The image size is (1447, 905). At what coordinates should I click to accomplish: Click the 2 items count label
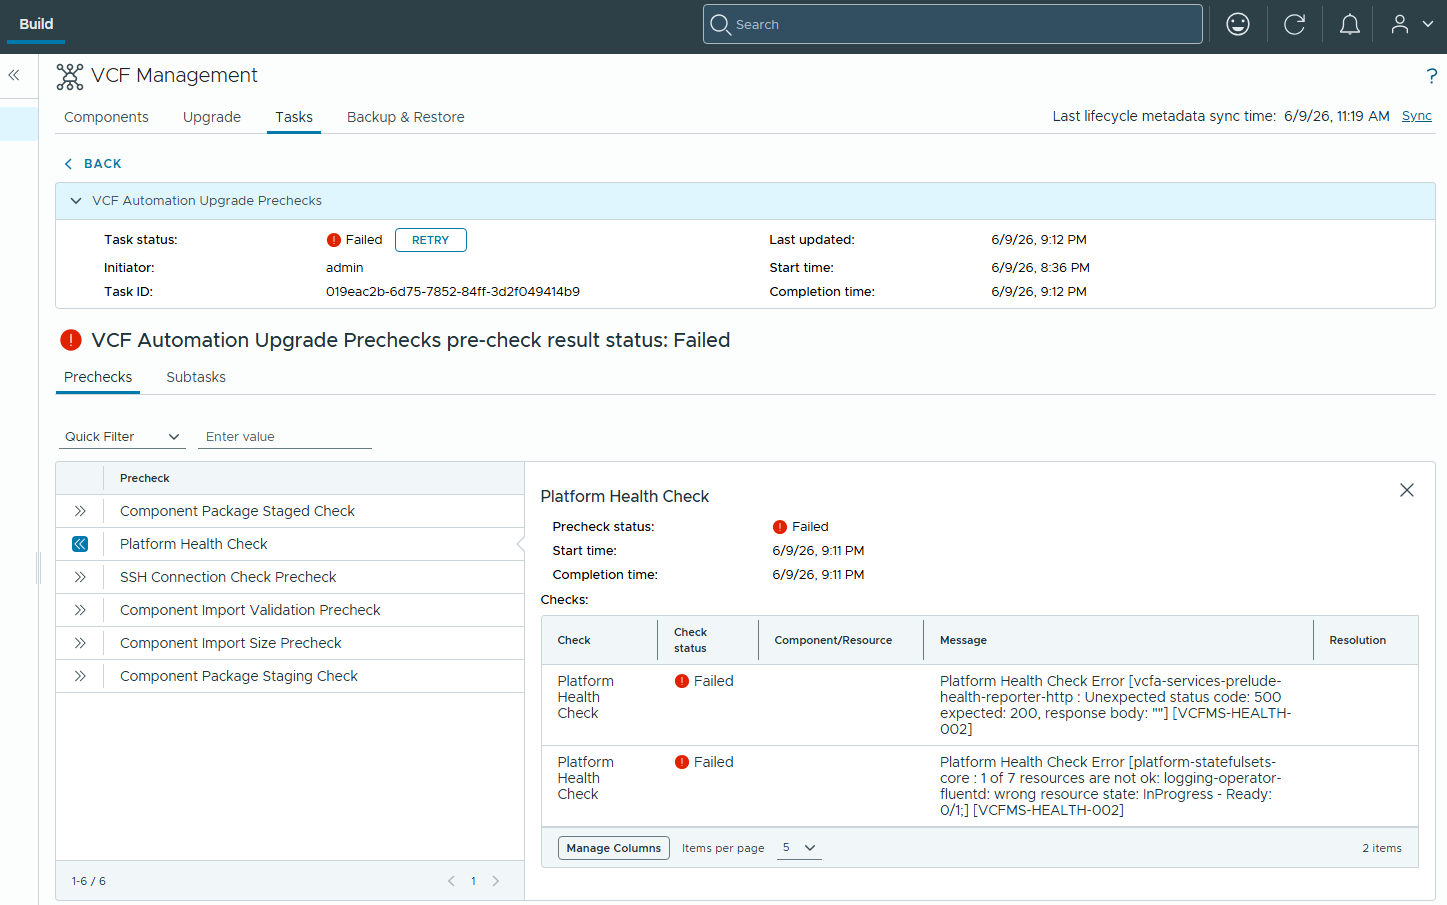point(1382,848)
